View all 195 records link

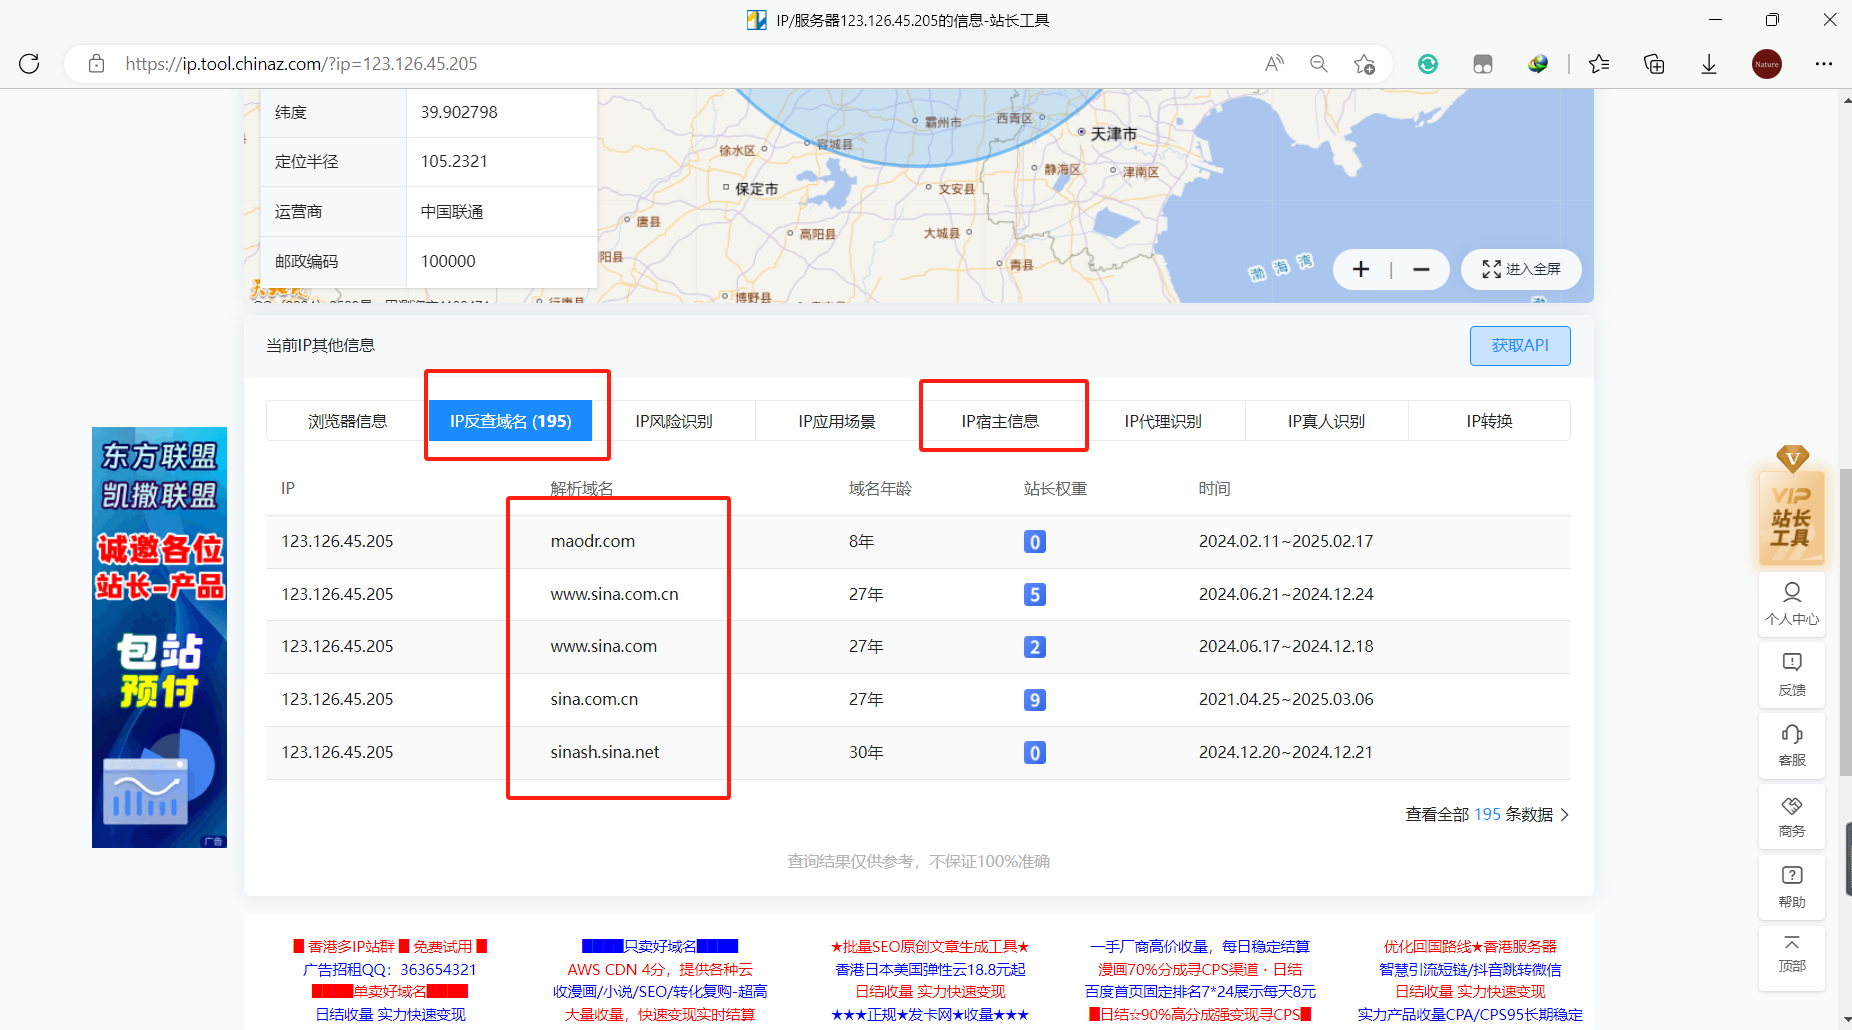(1487, 814)
